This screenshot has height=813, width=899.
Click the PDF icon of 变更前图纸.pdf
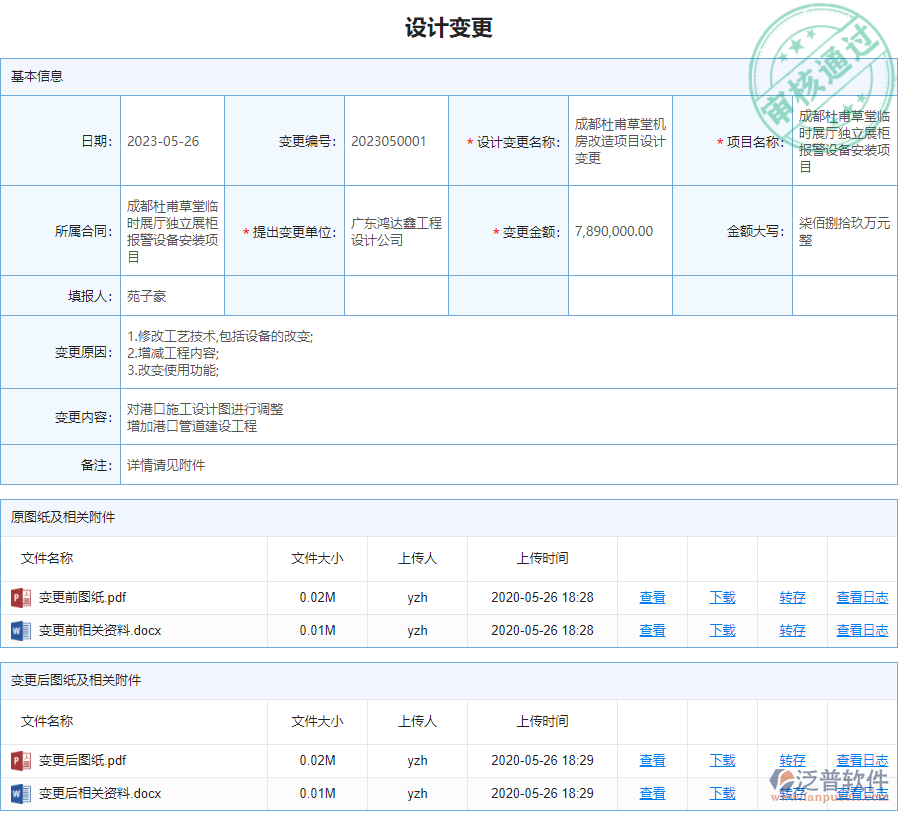click(x=18, y=597)
